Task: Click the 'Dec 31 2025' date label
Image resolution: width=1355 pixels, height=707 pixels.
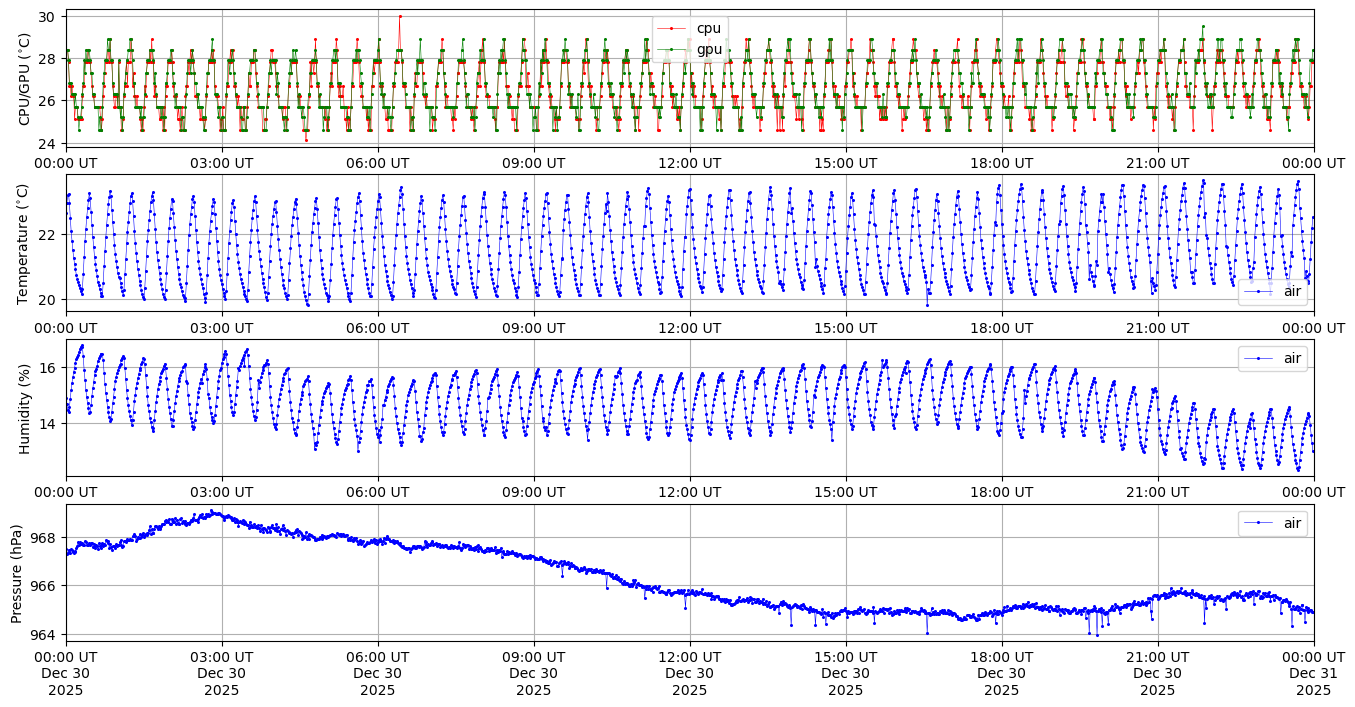Action: (x=1313, y=674)
